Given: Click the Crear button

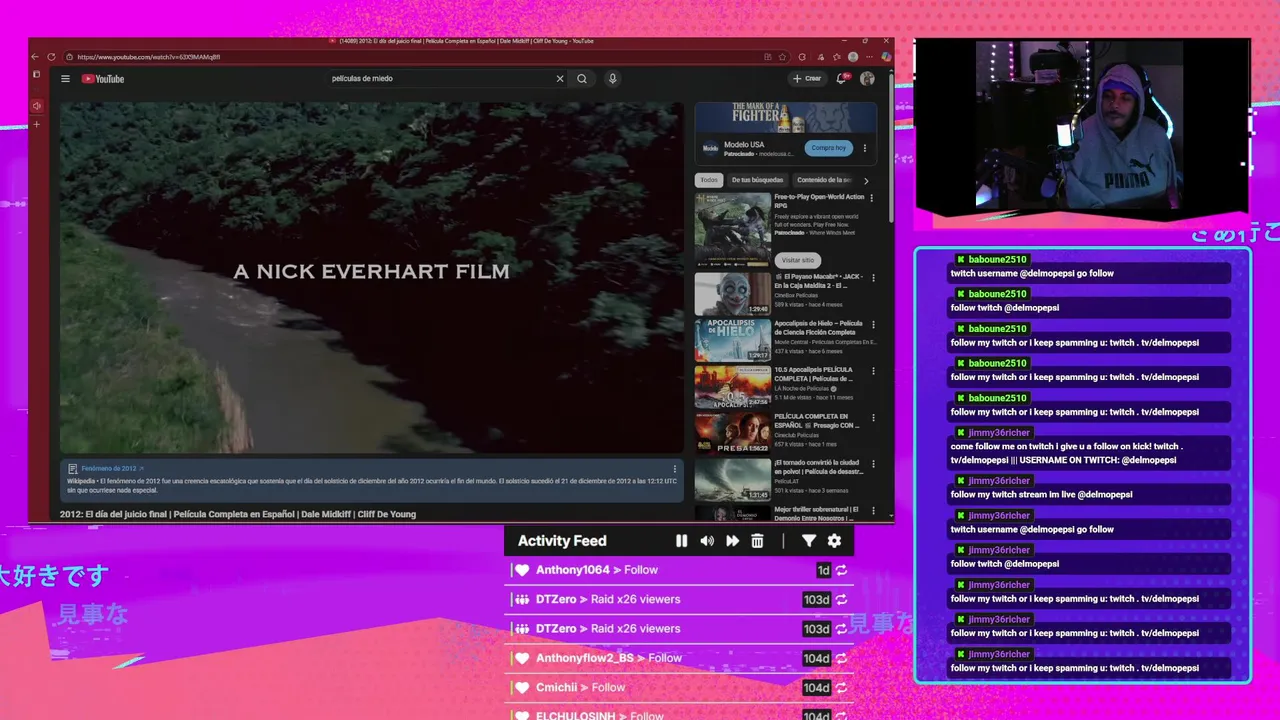Looking at the screenshot, I should click(x=807, y=78).
